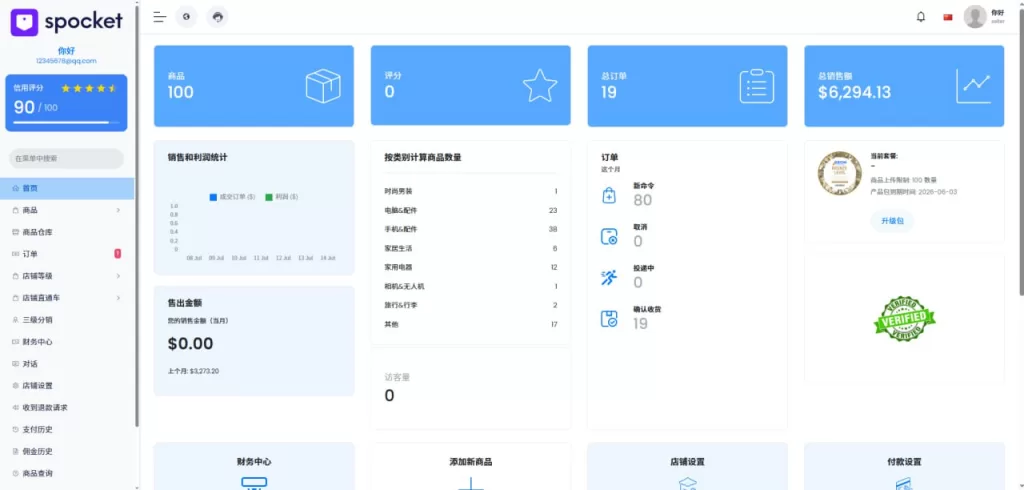Click the 新命令 order bag icon

click(x=609, y=195)
